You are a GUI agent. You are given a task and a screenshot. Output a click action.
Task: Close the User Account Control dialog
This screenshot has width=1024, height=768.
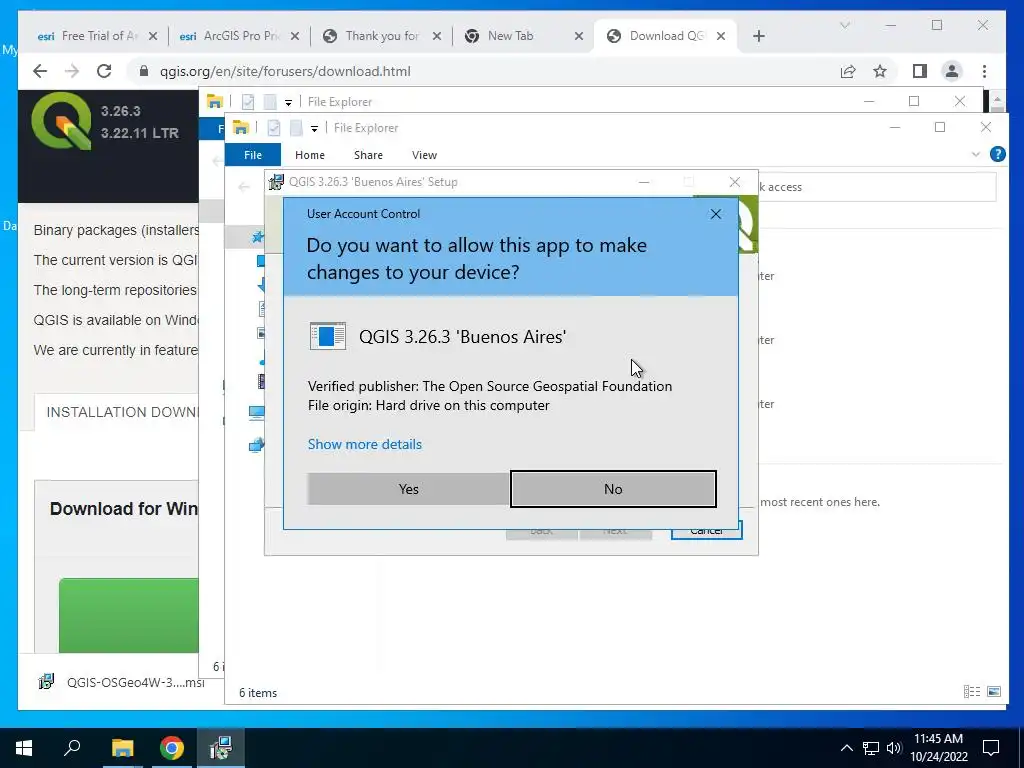[x=716, y=214]
